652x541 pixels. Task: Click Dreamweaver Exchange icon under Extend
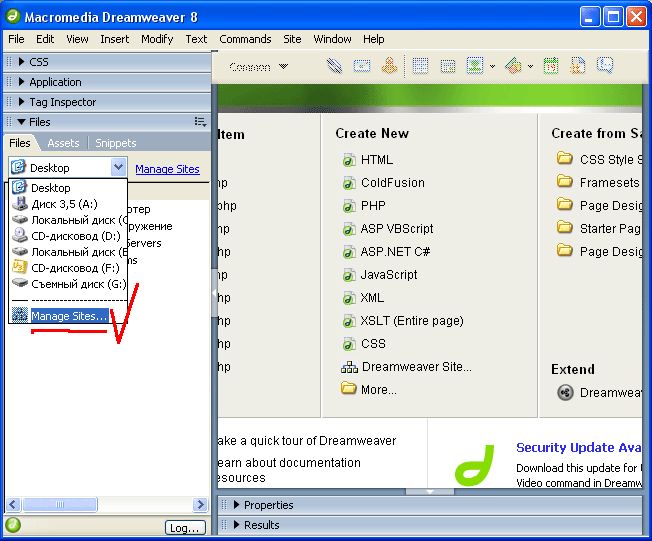tap(565, 393)
